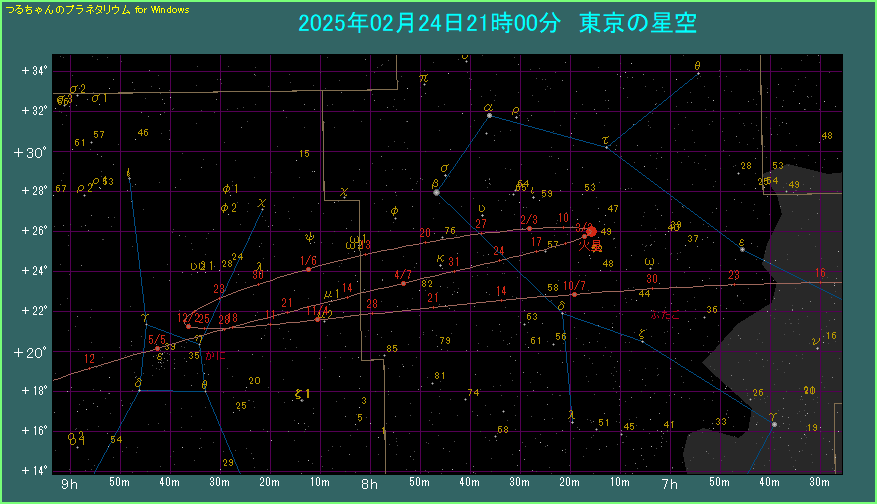The width and height of the screenshot is (877, 504).
Task: Click the tau Geminorum star
Action: click(606, 147)
